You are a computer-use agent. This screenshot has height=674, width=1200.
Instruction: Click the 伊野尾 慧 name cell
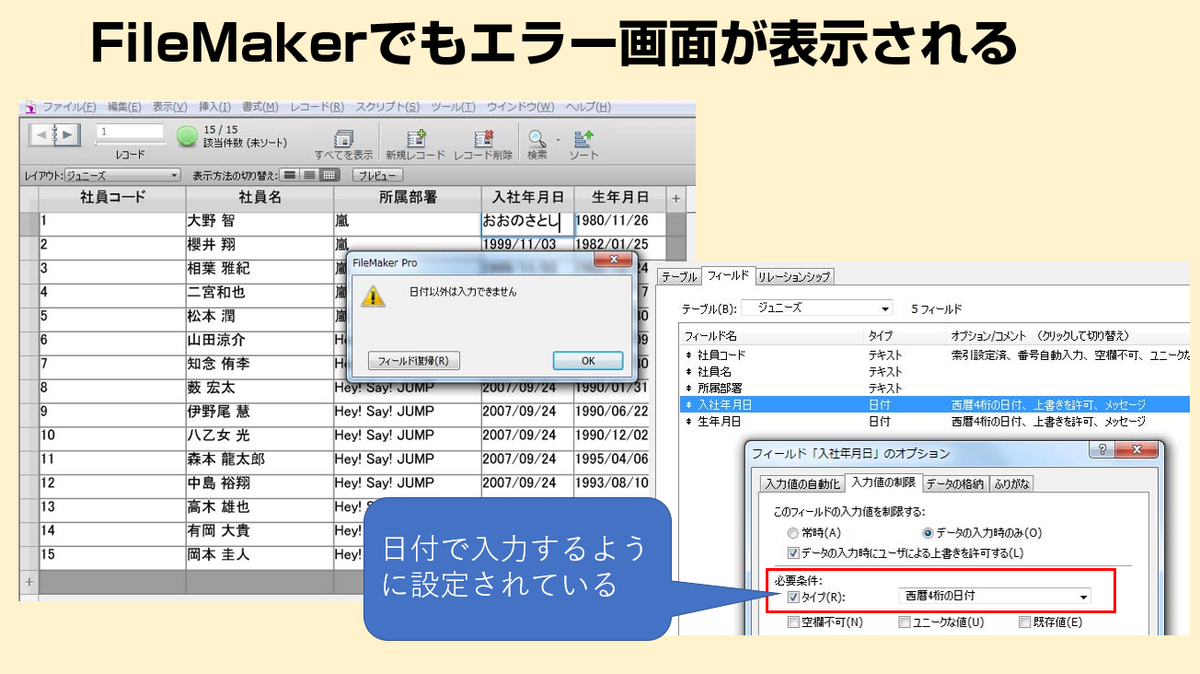click(x=260, y=413)
